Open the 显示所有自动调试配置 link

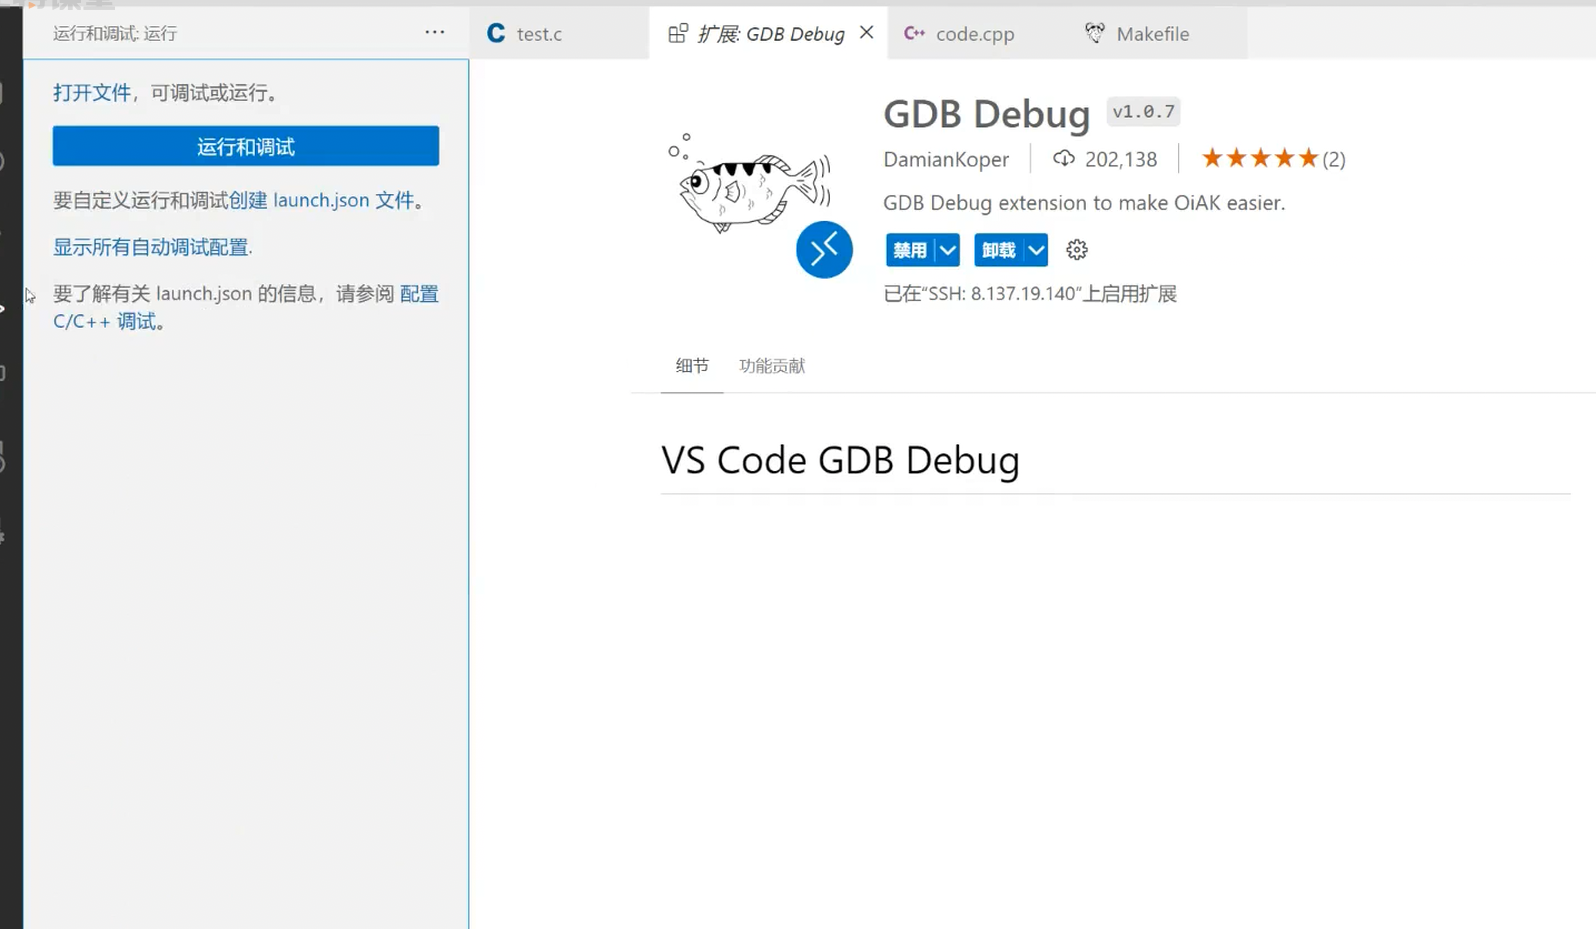pyautogui.click(x=152, y=247)
